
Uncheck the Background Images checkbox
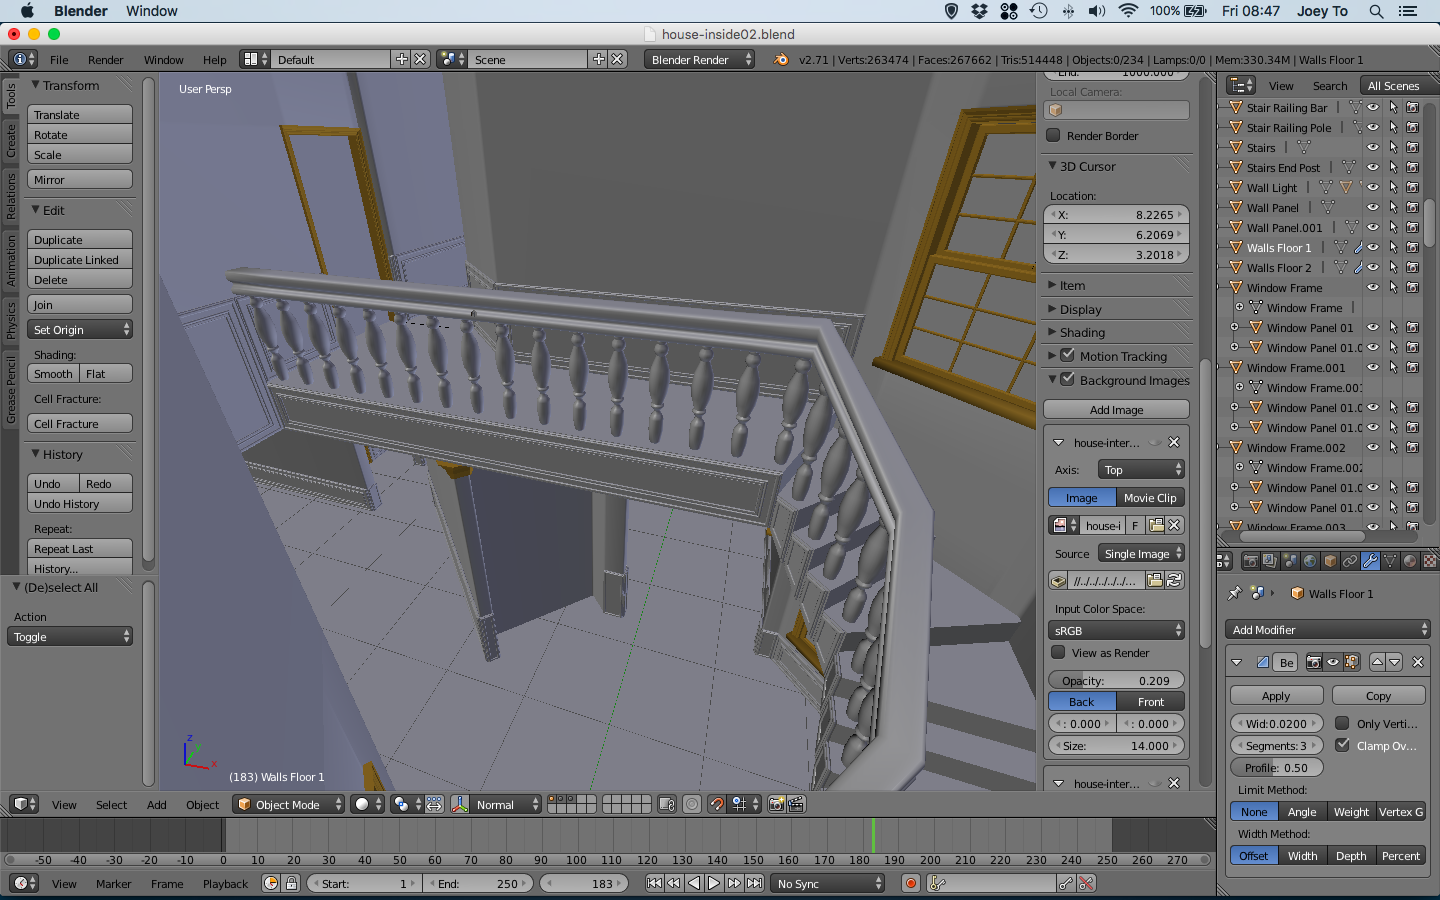pos(1067,379)
